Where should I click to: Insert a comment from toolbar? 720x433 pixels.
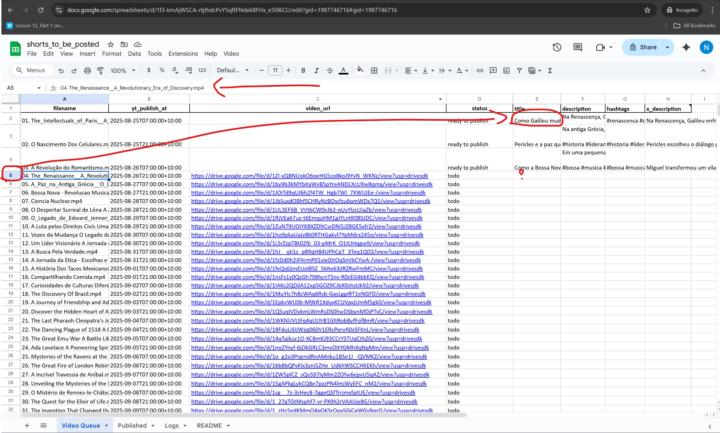click(x=493, y=71)
